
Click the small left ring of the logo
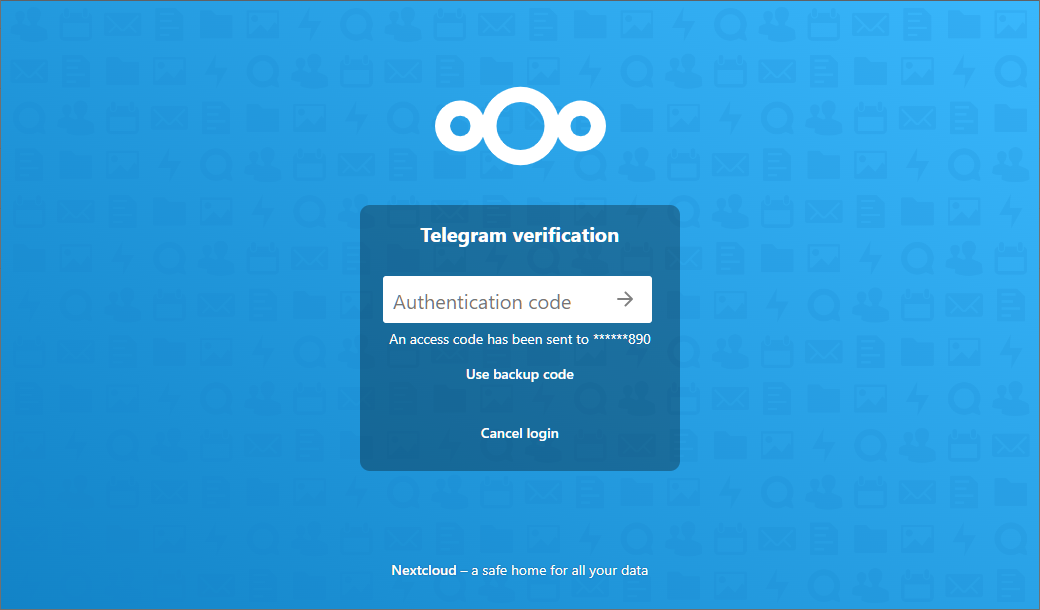tap(460, 125)
